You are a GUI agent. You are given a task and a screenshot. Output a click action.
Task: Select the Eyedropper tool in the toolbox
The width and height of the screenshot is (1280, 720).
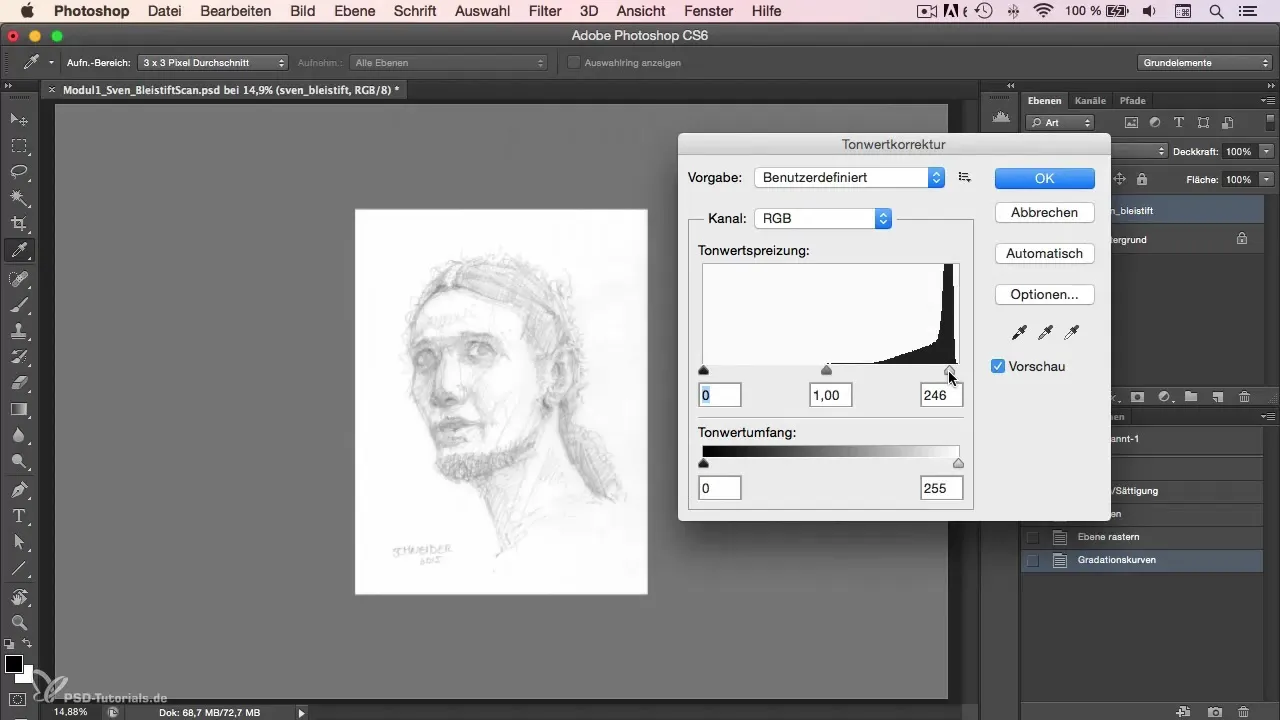pos(18,250)
